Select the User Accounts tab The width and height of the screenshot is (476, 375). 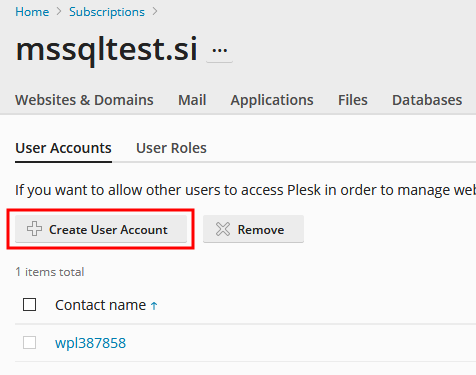click(x=63, y=148)
